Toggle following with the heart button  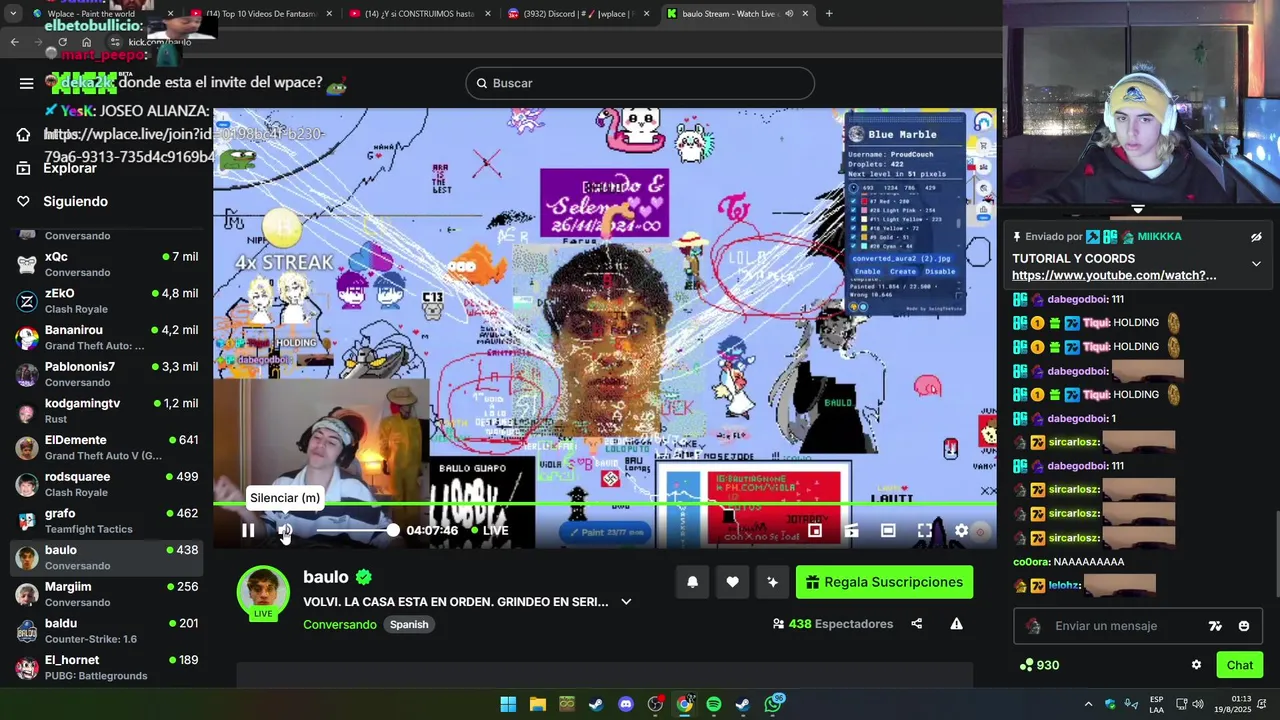(732, 582)
